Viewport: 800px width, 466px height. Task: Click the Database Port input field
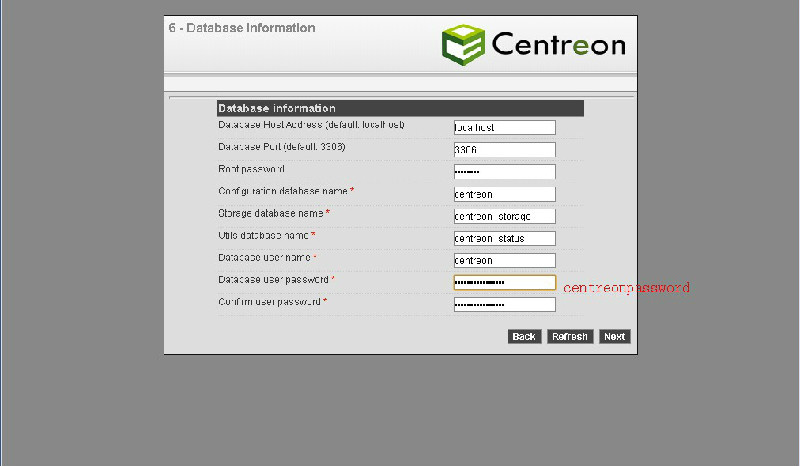504,150
